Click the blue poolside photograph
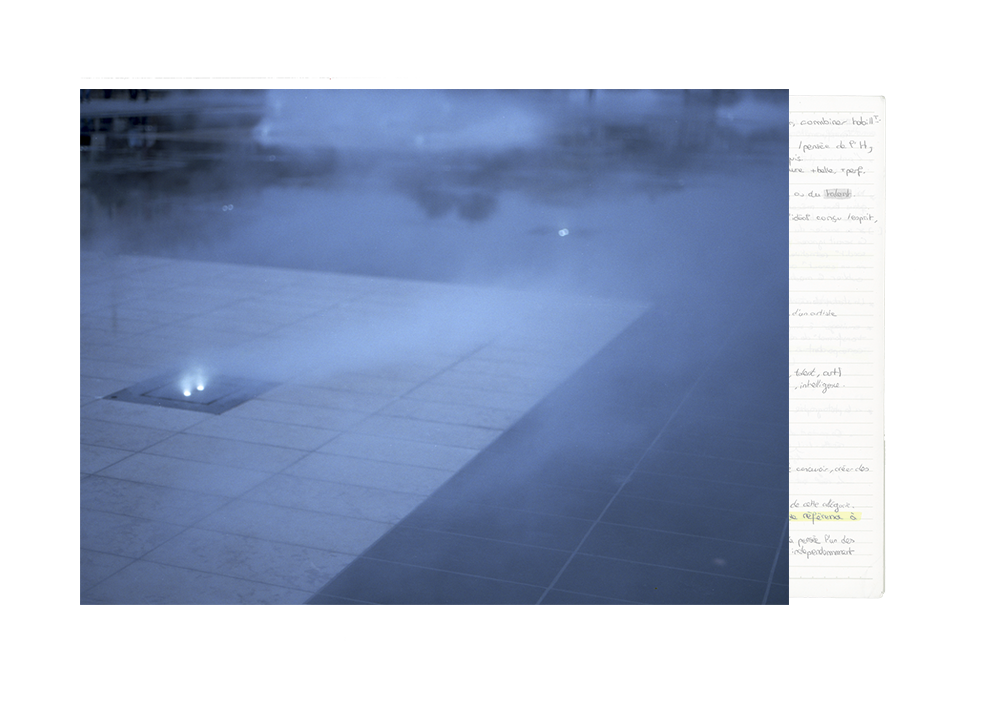This screenshot has width=1000, height=707. tap(434, 347)
